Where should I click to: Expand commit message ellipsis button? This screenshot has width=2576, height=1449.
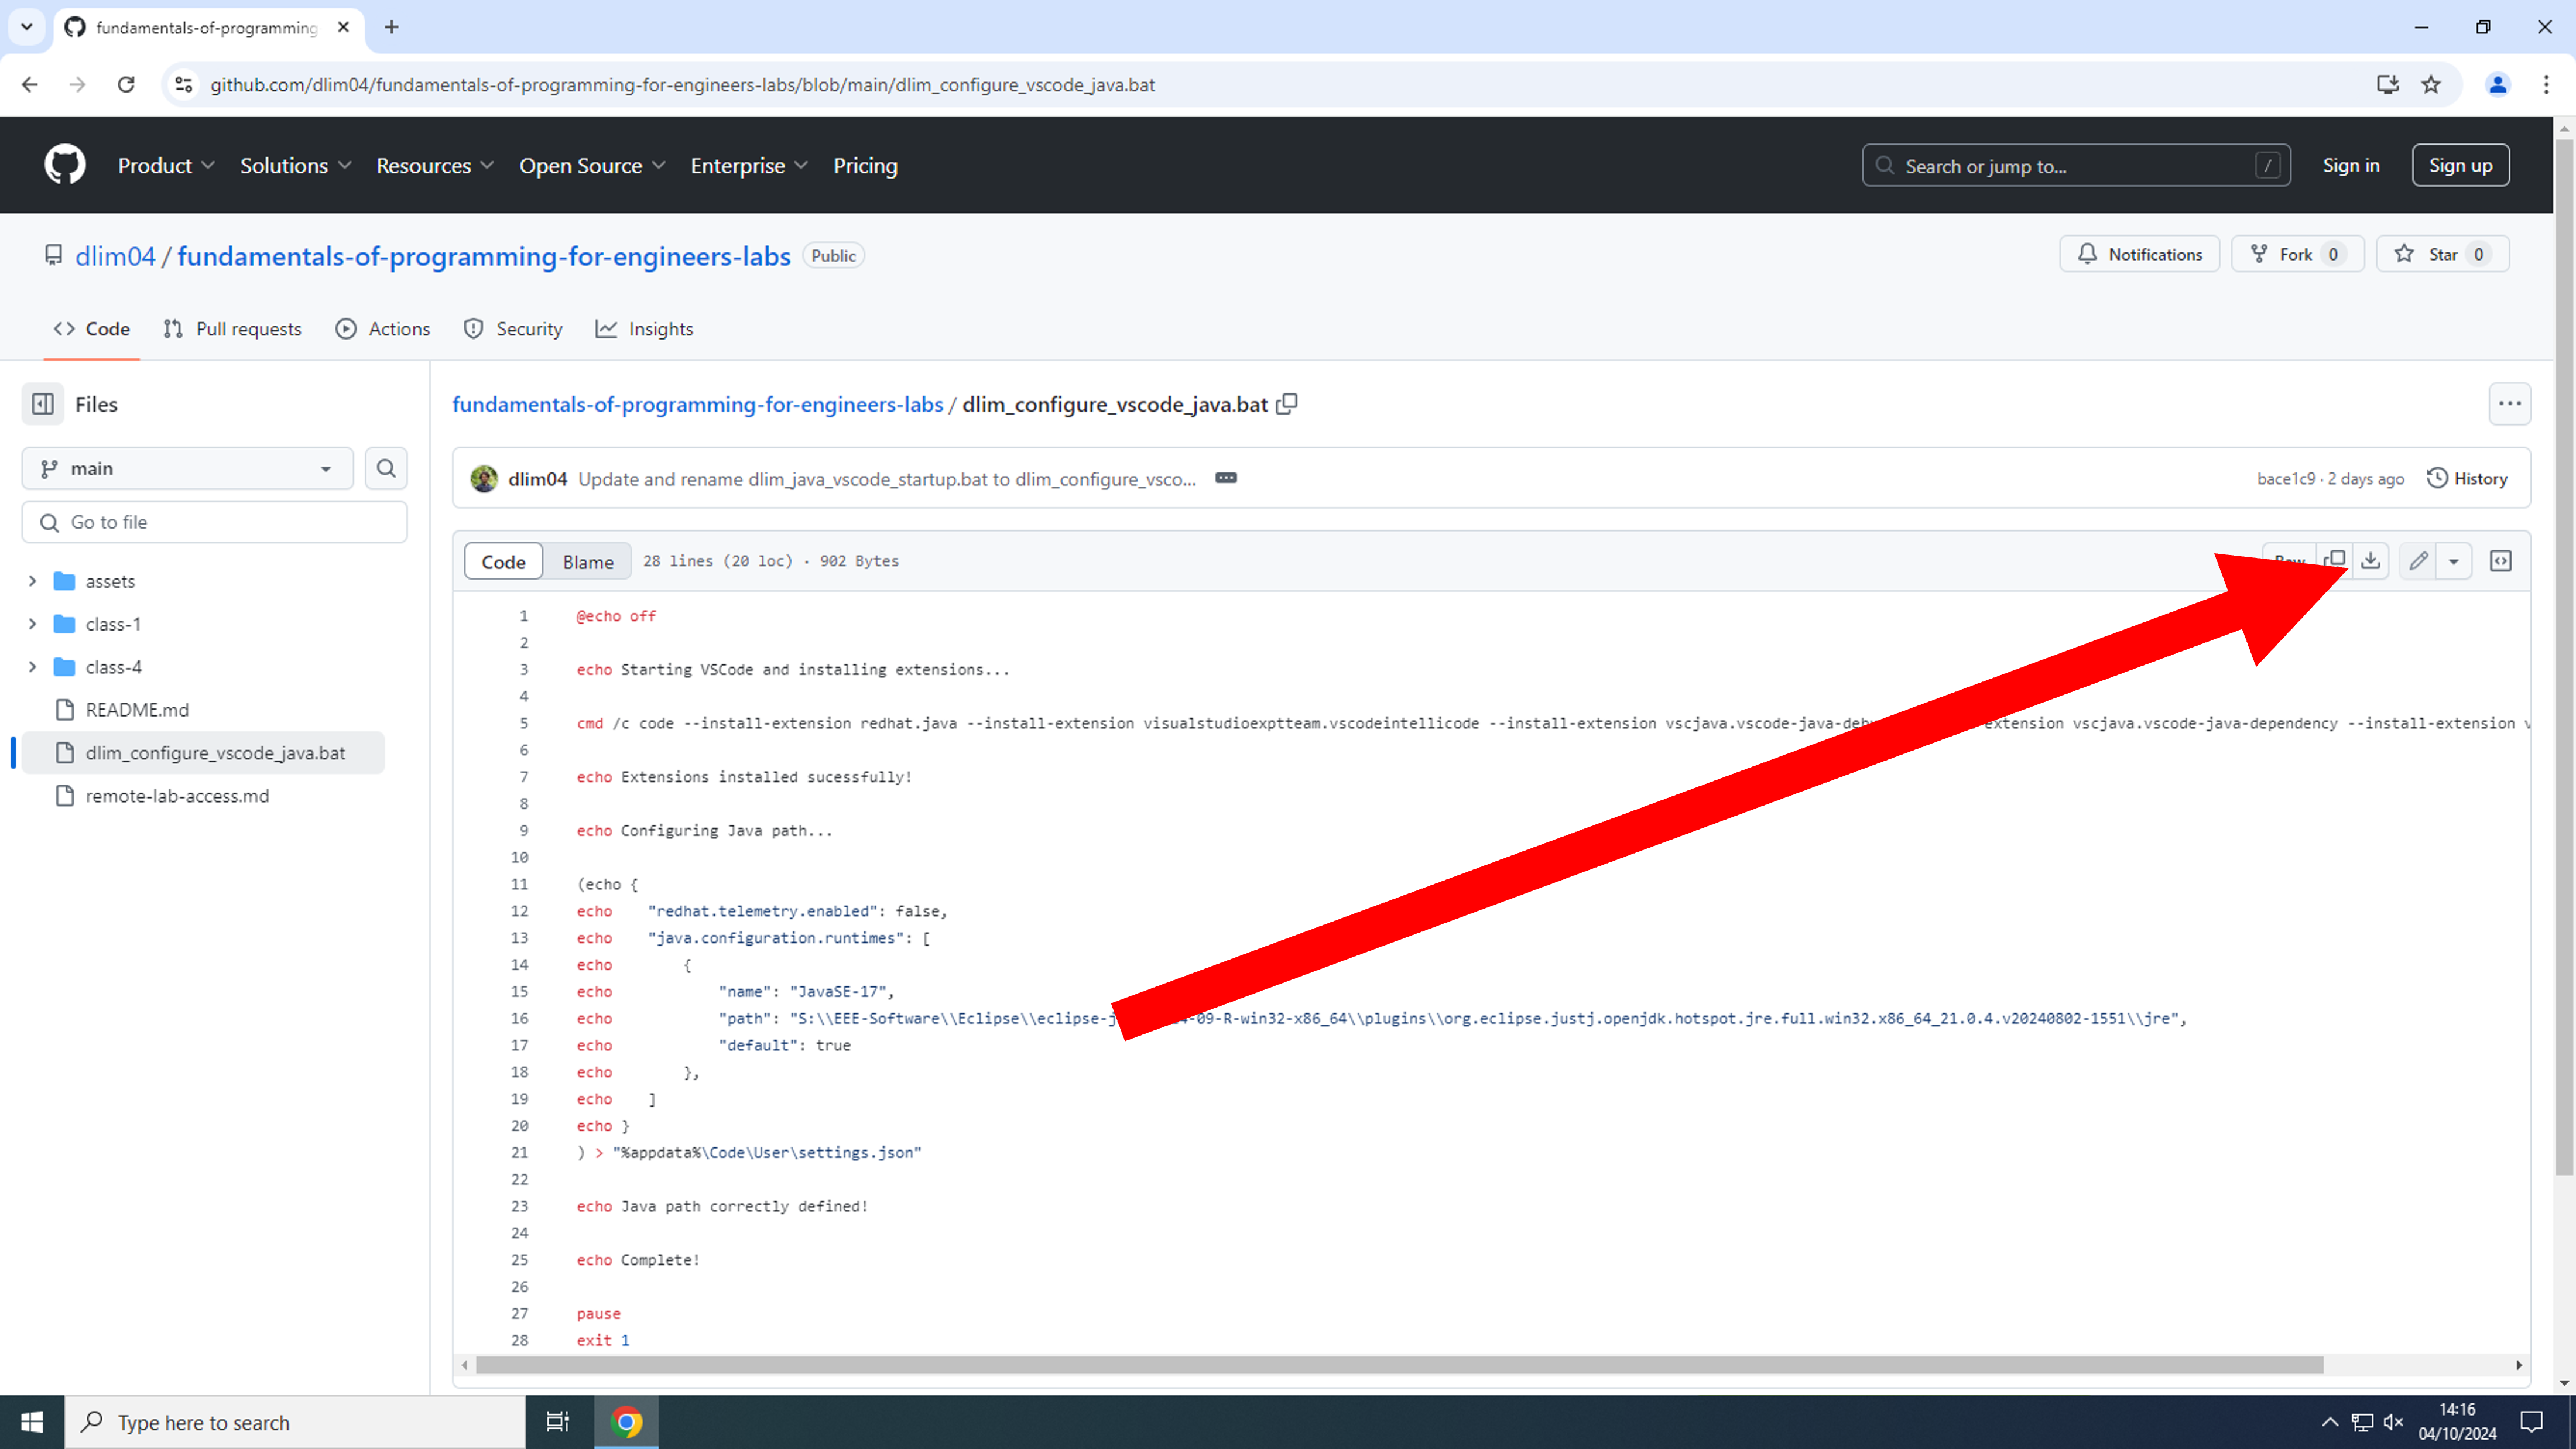1226,478
